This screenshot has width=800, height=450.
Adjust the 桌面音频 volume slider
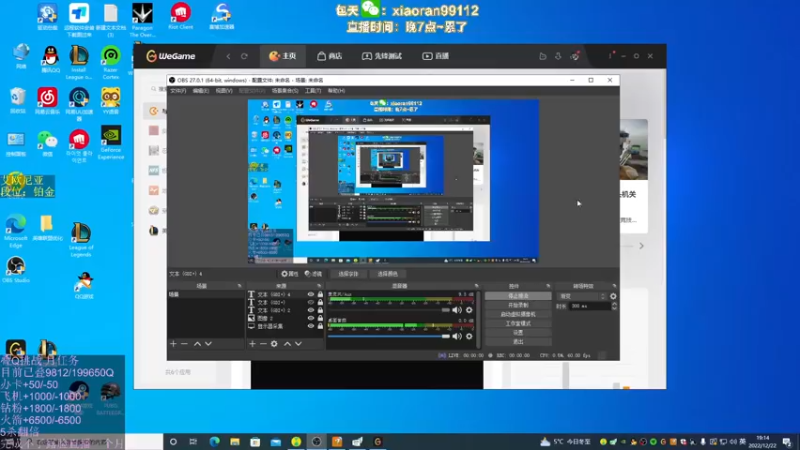[x=389, y=336]
